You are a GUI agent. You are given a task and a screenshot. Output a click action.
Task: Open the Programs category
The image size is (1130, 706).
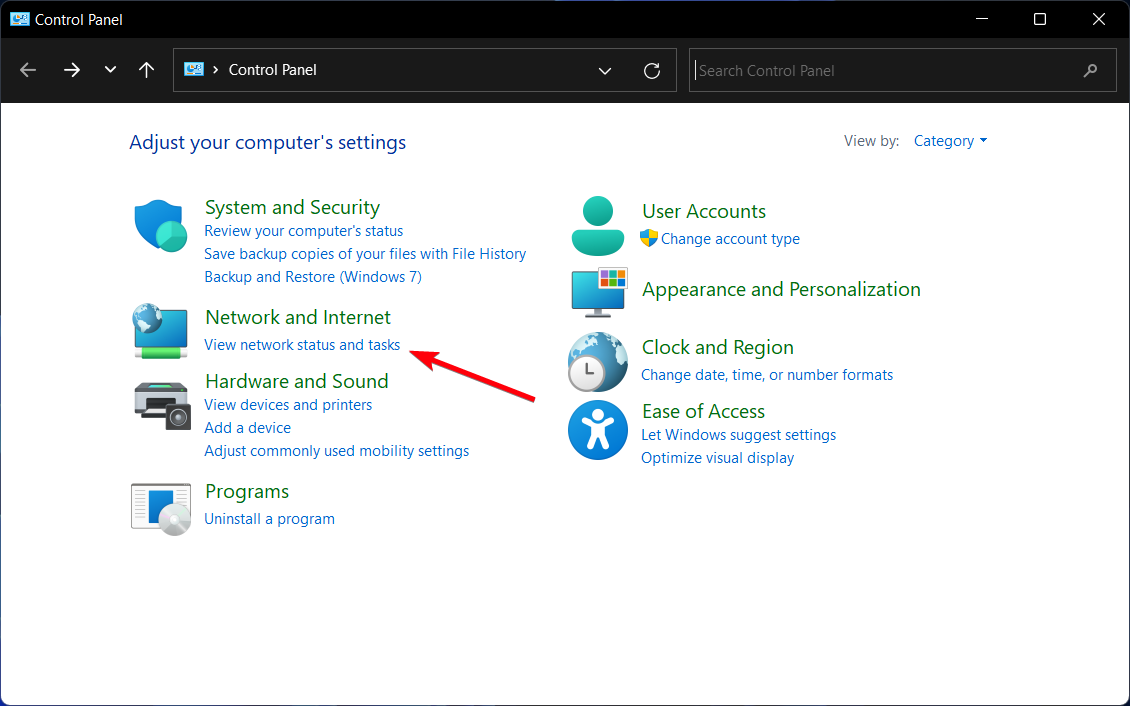tap(246, 491)
